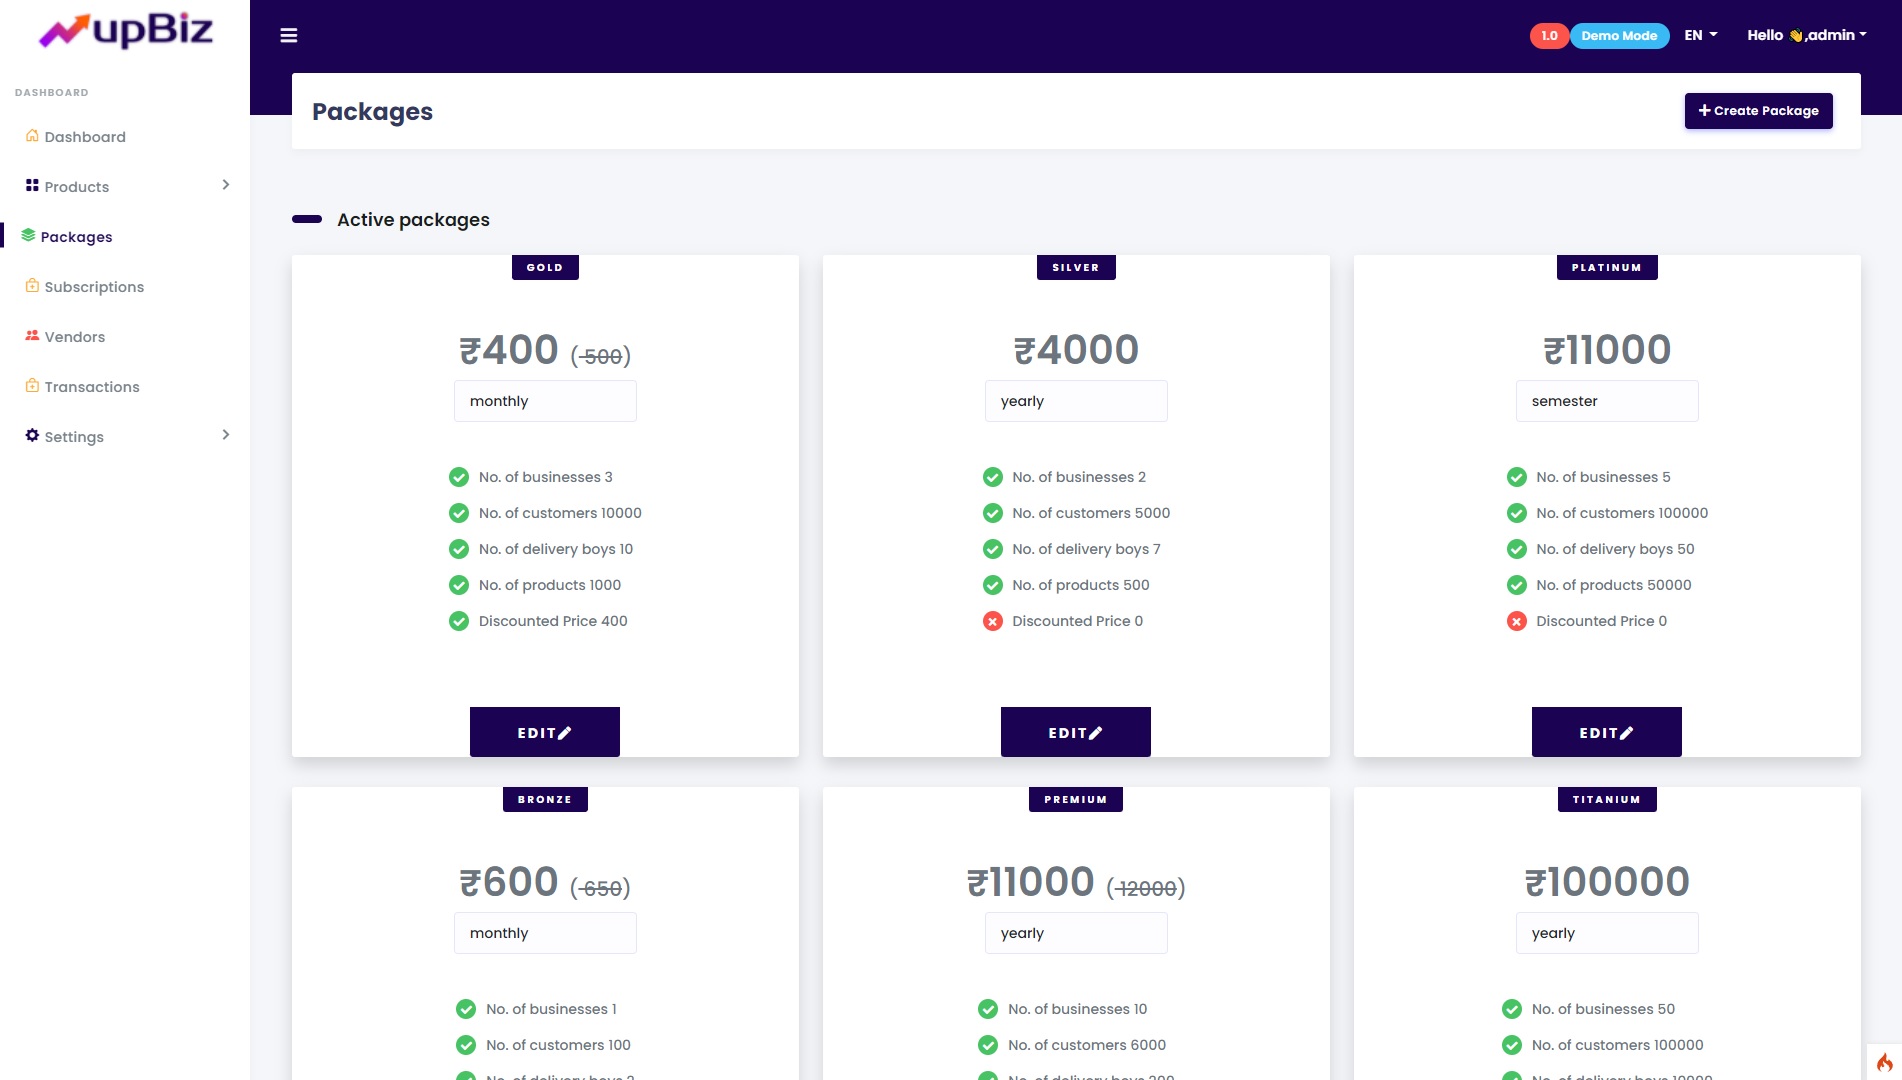Click the Packages layers icon
Image resolution: width=1902 pixels, height=1080 pixels.
(28, 236)
